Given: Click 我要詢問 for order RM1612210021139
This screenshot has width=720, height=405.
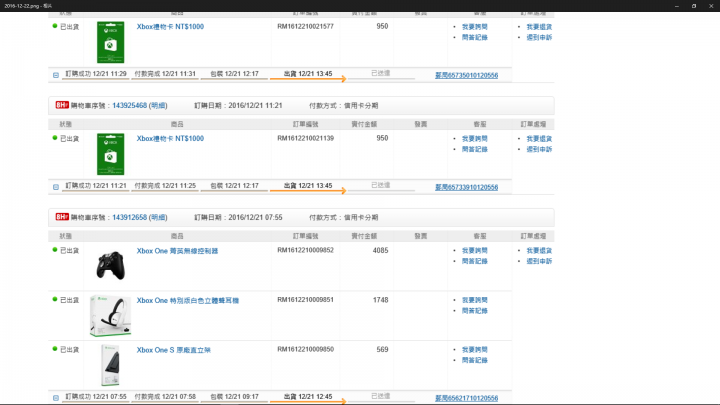Looking at the screenshot, I should pos(475,138).
